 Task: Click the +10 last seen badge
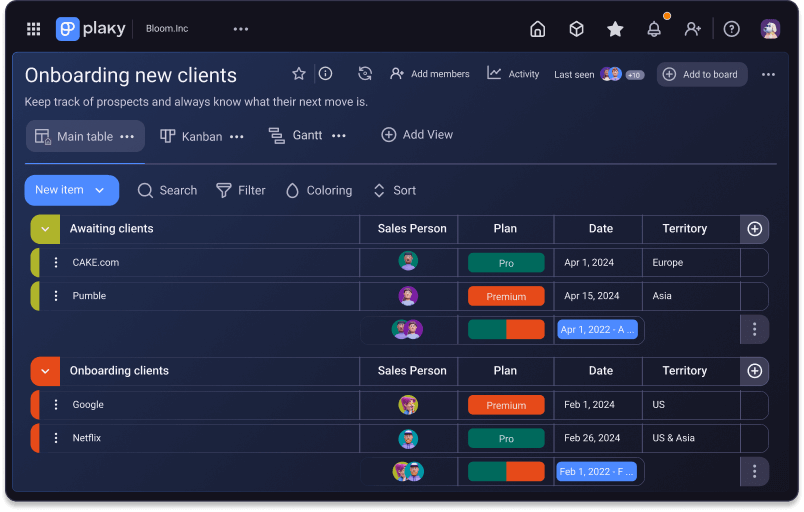pyautogui.click(x=634, y=75)
